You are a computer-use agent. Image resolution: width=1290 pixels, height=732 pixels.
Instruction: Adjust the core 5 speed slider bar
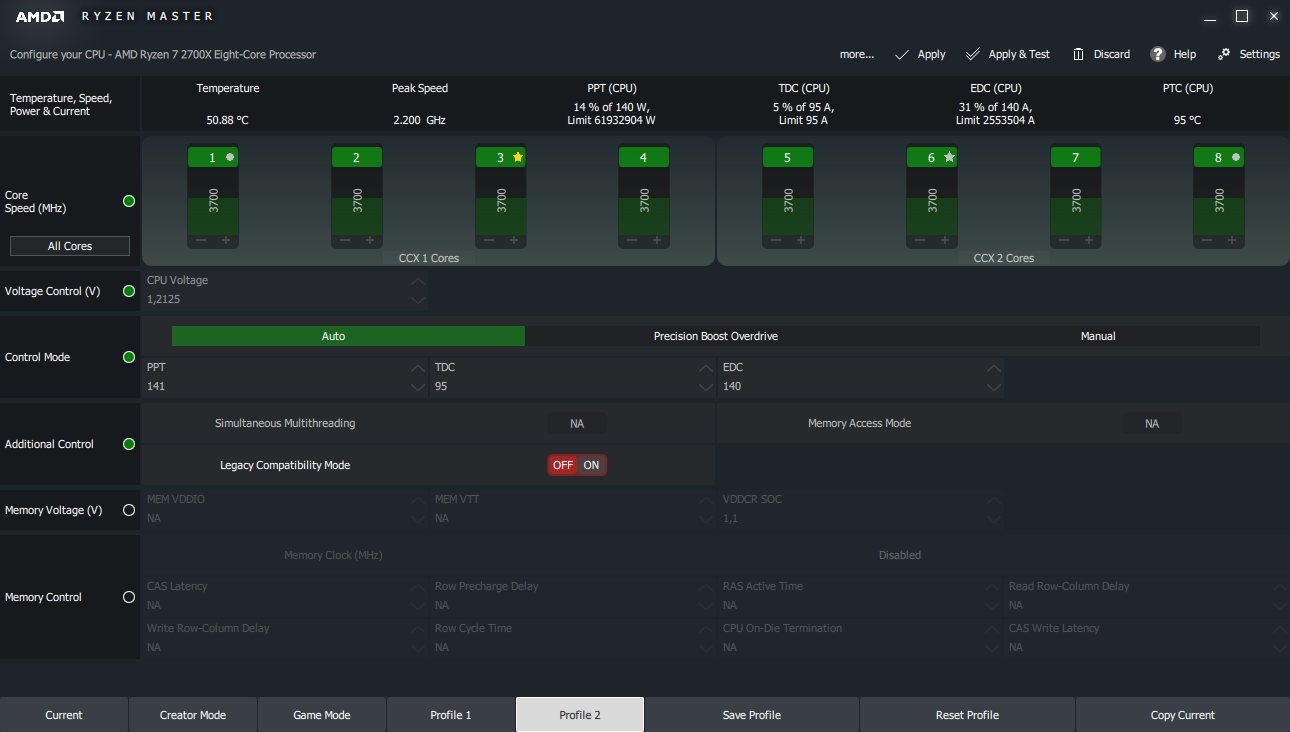tap(787, 200)
